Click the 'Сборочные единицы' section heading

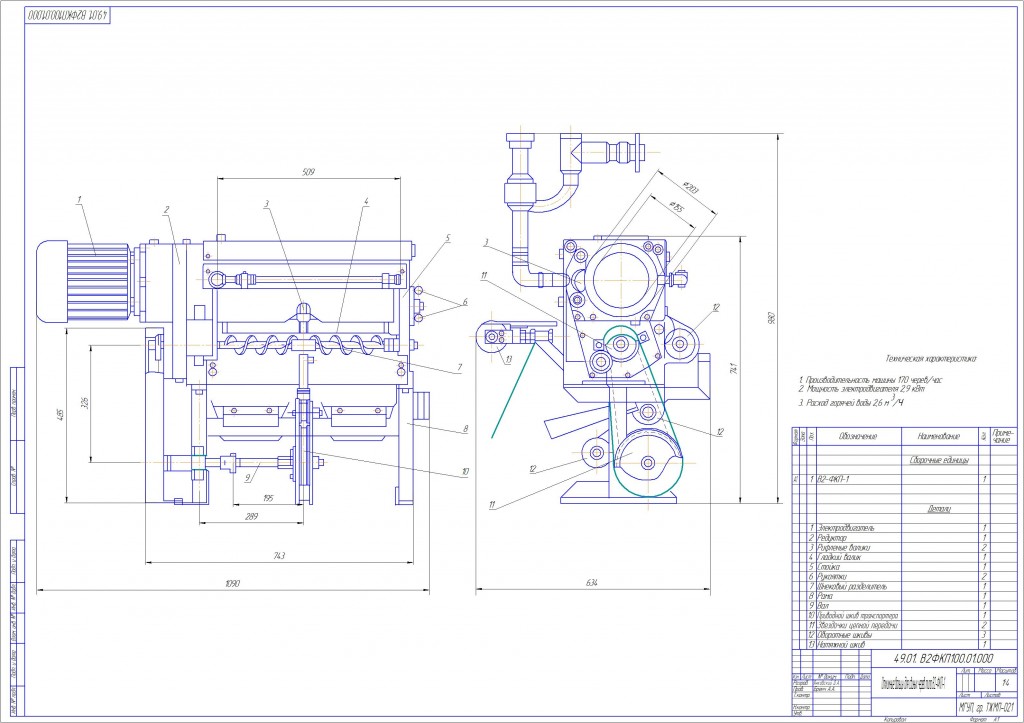click(939, 460)
